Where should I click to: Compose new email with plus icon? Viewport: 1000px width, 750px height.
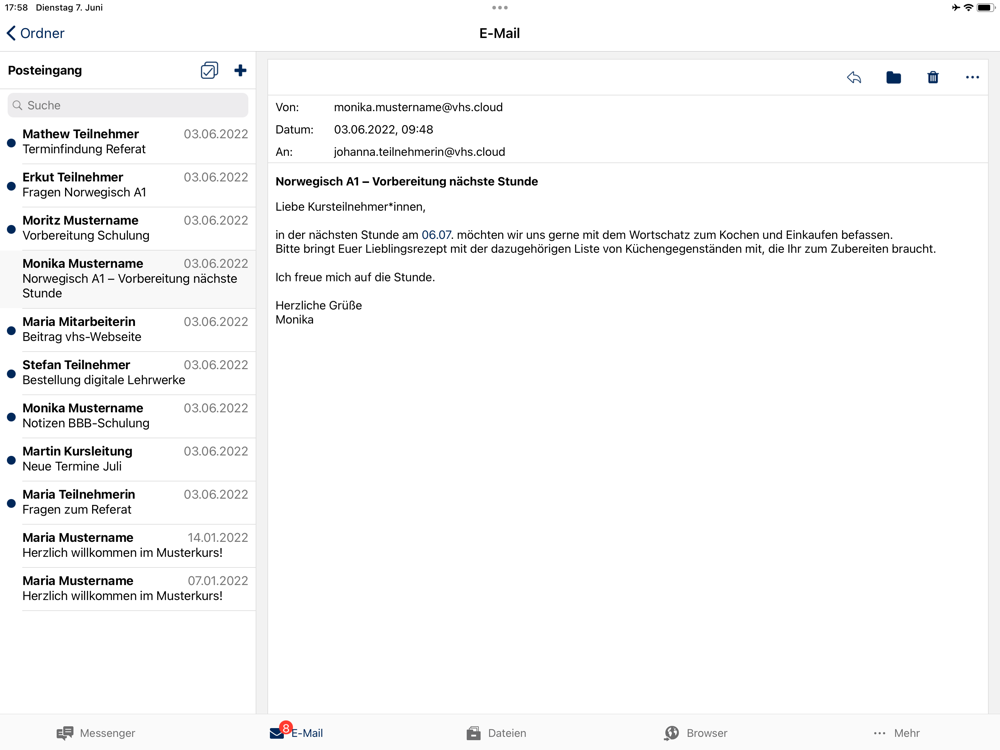point(240,70)
